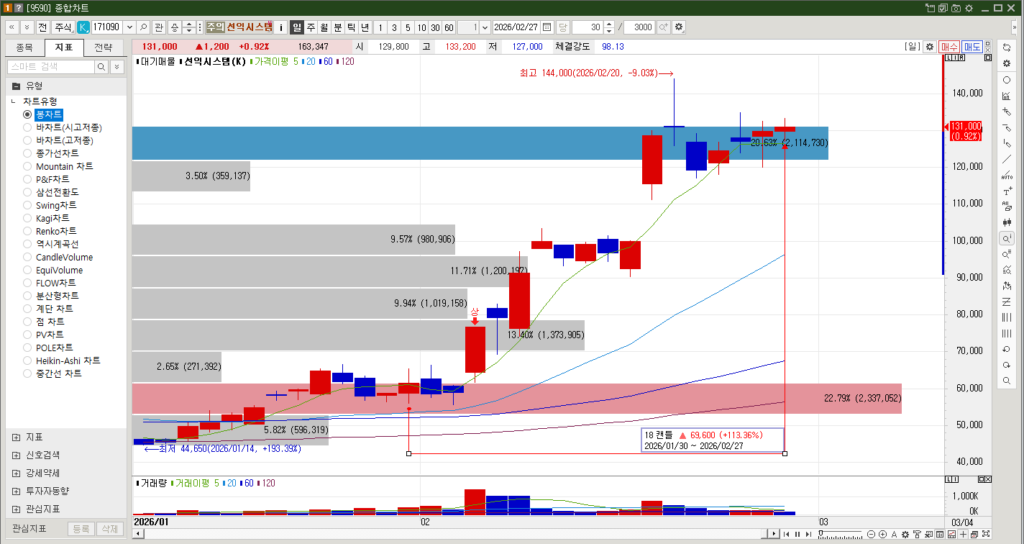
Task: Choose the 삼선전환도 chart type
Action: click(x=57, y=192)
